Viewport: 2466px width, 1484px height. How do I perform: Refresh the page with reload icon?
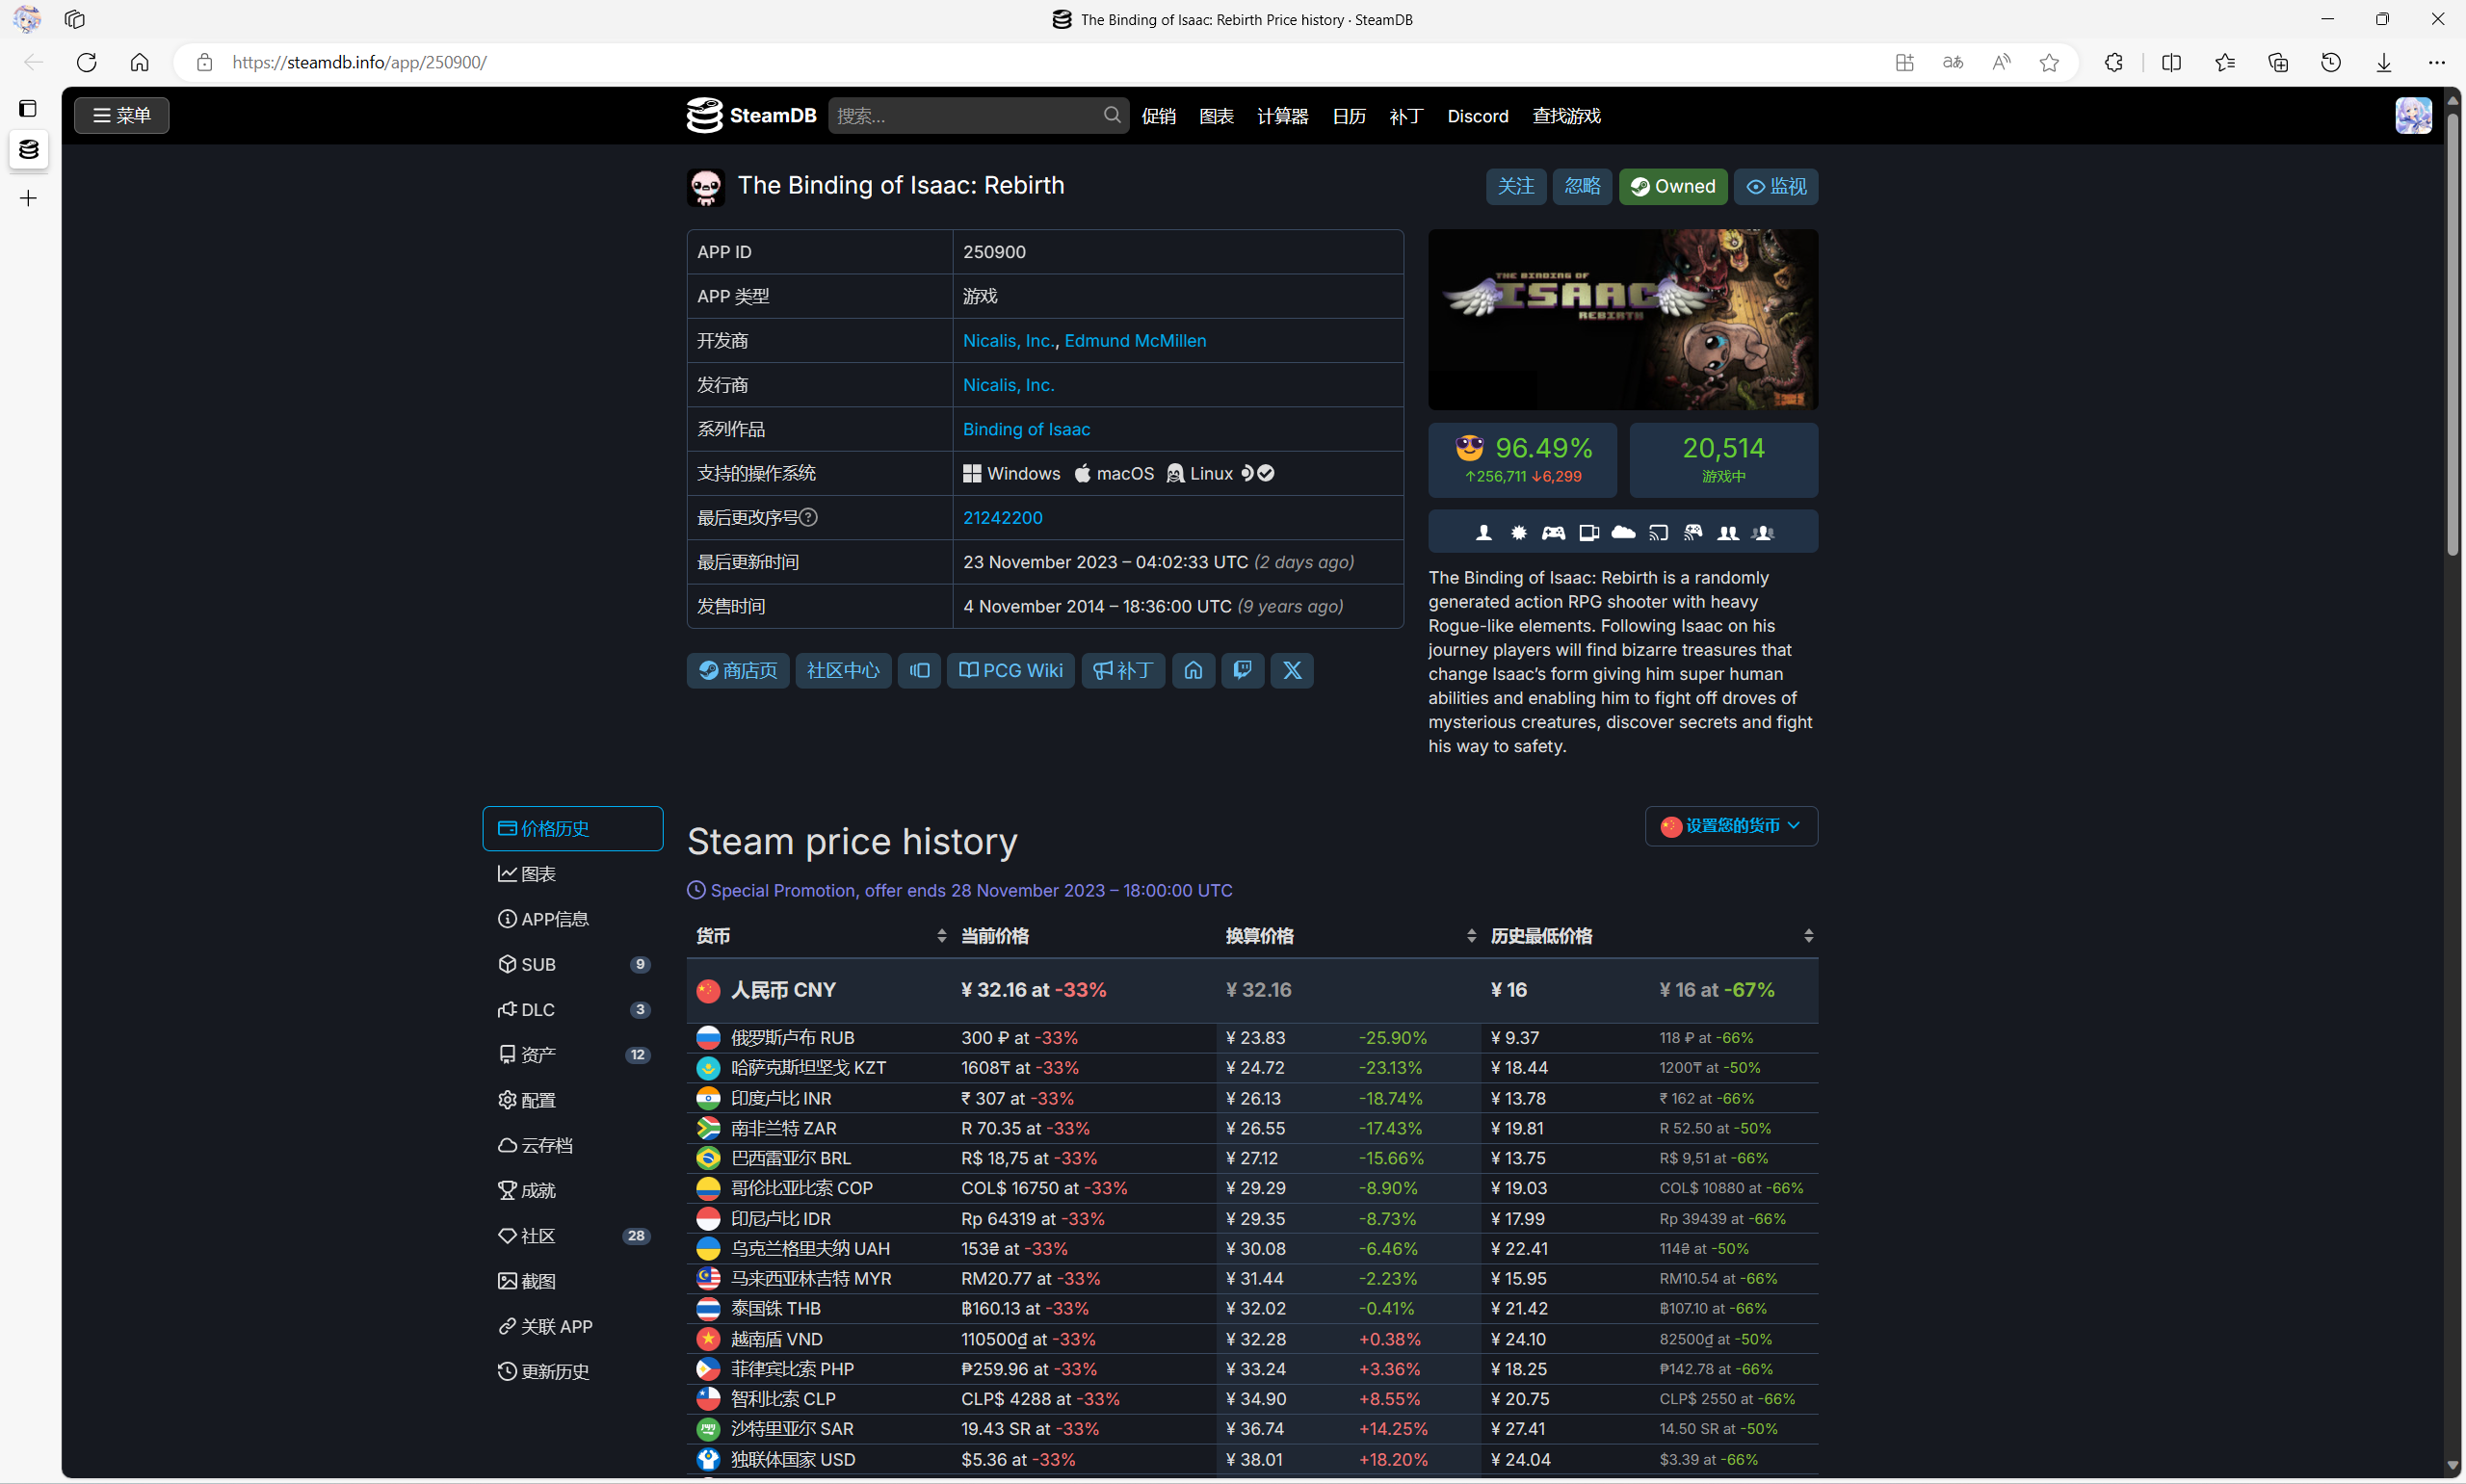[x=87, y=62]
